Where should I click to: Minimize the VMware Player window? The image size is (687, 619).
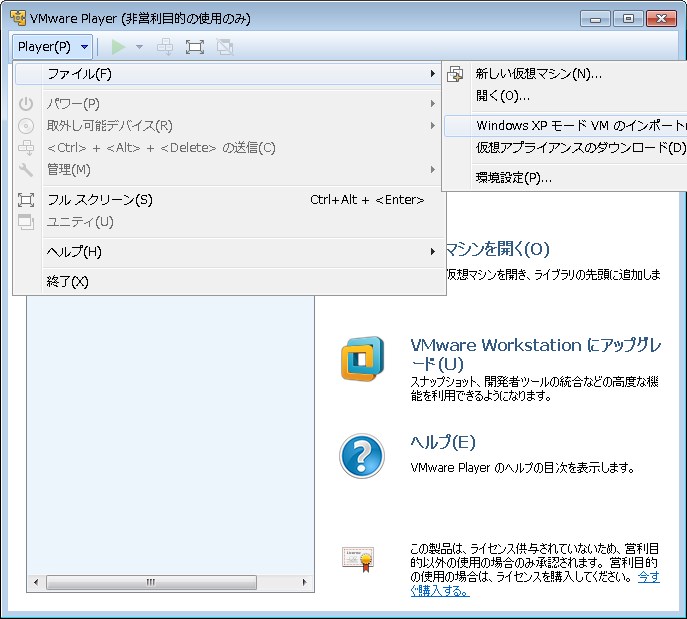tap(595, 19)
